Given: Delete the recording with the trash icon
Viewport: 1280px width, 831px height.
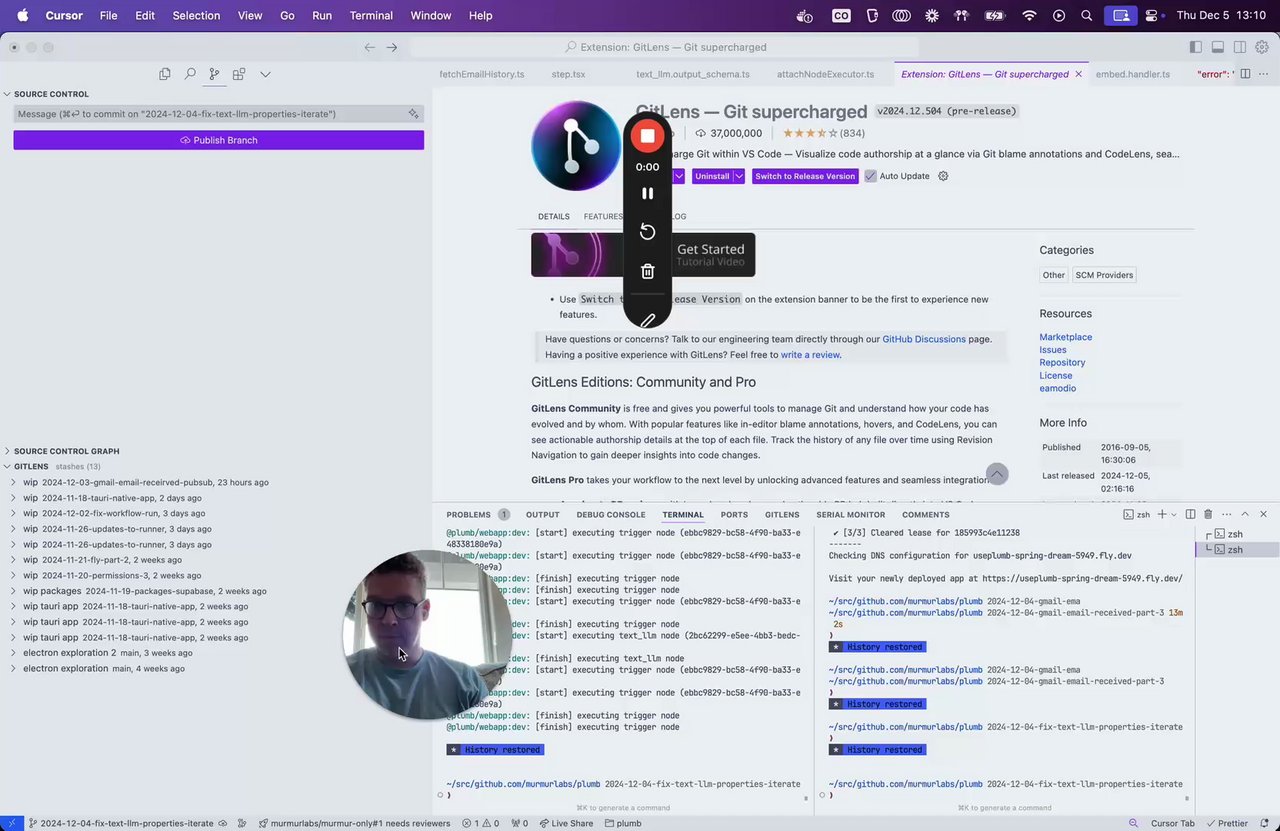Looking at the screenshot, I should [x=647, y=271].
